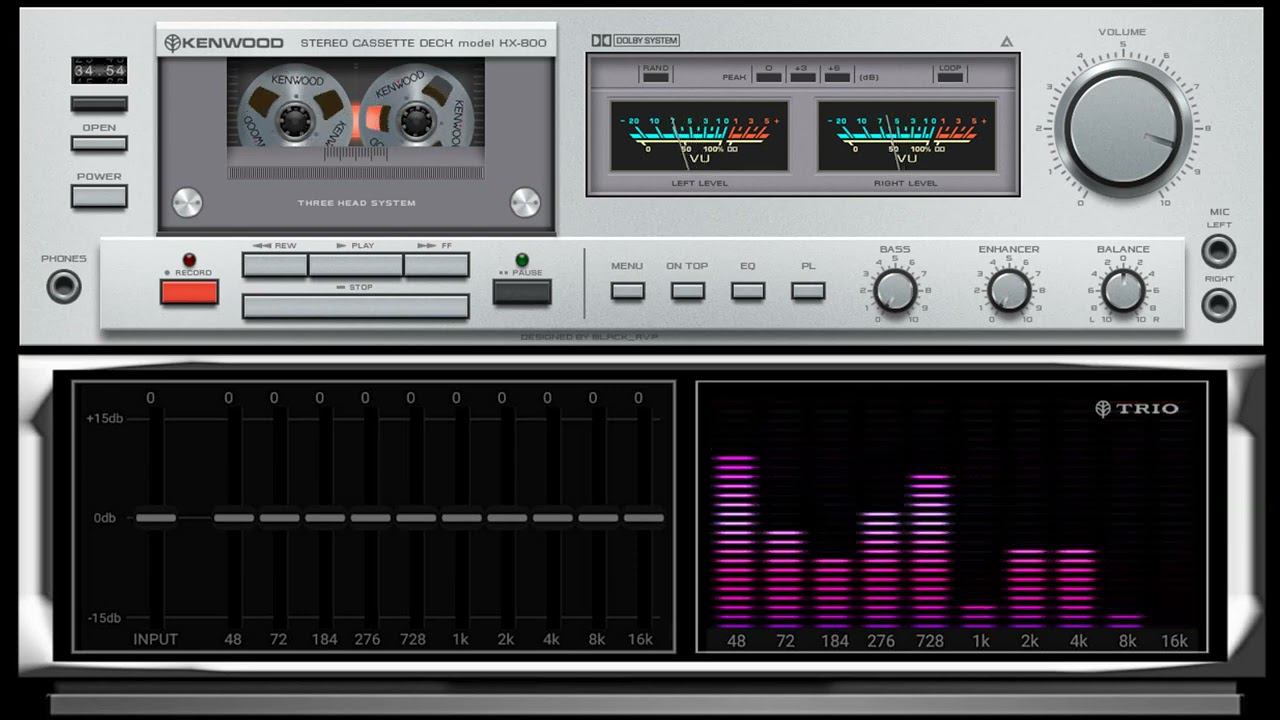Toggle the ON TOP button
The width and height of the screenshot is (1280, 720).
(x=688, y=291)
